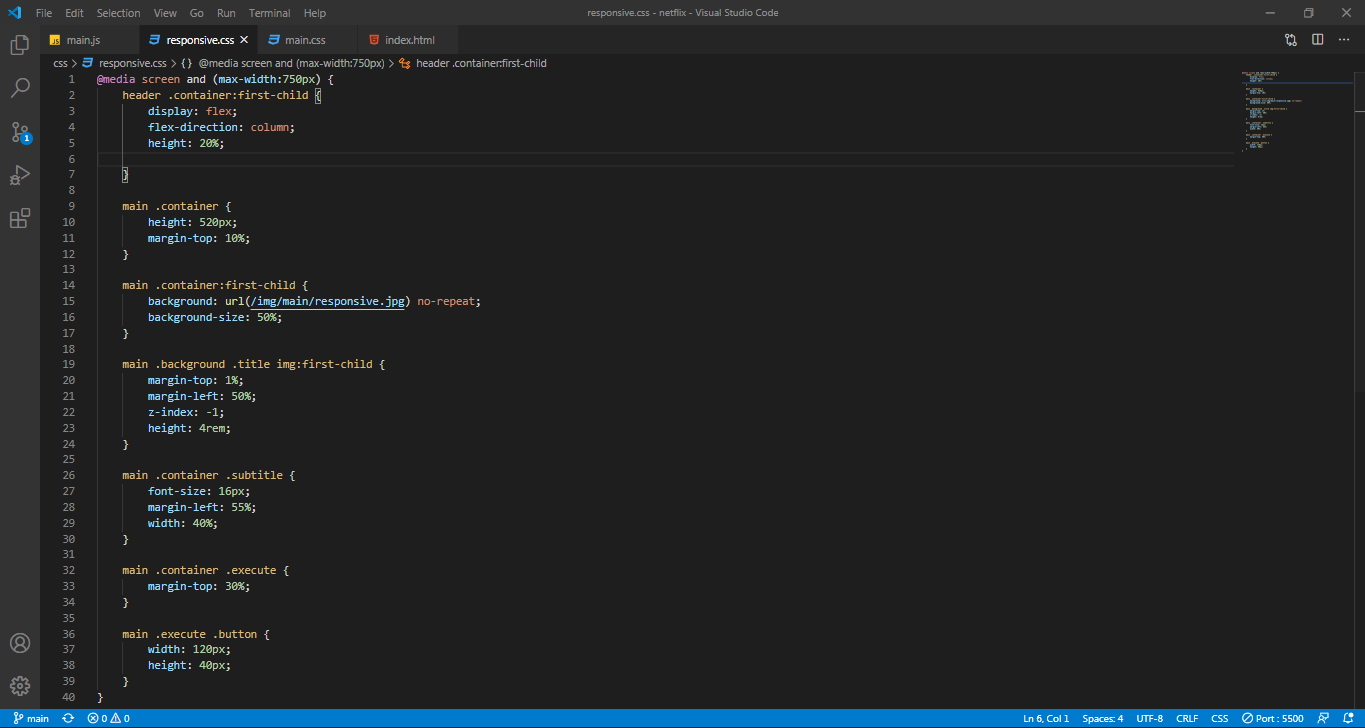Open the Run and Debug panel
The width and height of the screenshot is (1365, 728).
19,174
